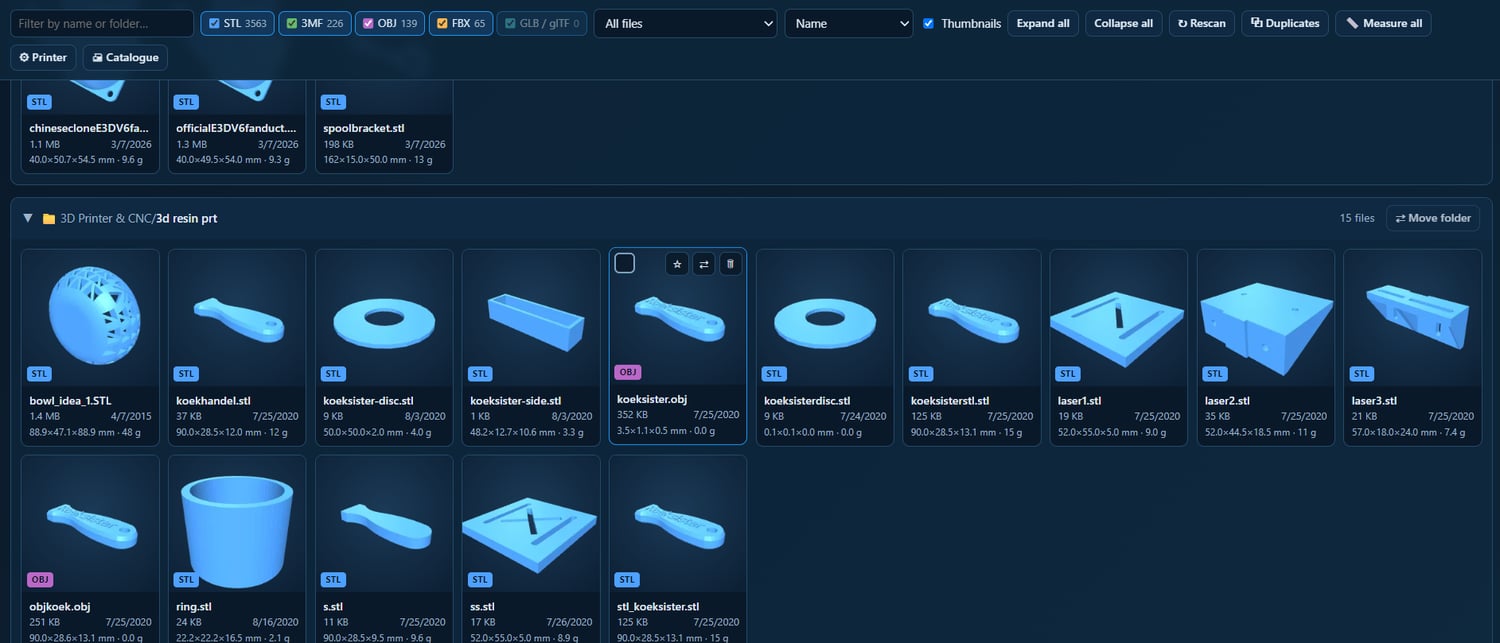Click the STL badge on bowl_idea_1.STL card

[39, 374]
